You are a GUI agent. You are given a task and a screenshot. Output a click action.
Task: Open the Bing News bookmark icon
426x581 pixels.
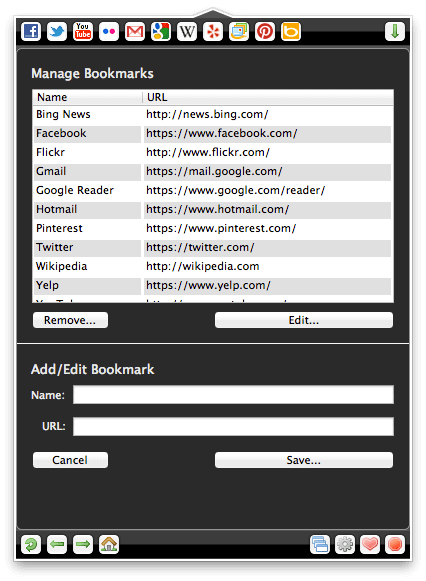[291, 31]
